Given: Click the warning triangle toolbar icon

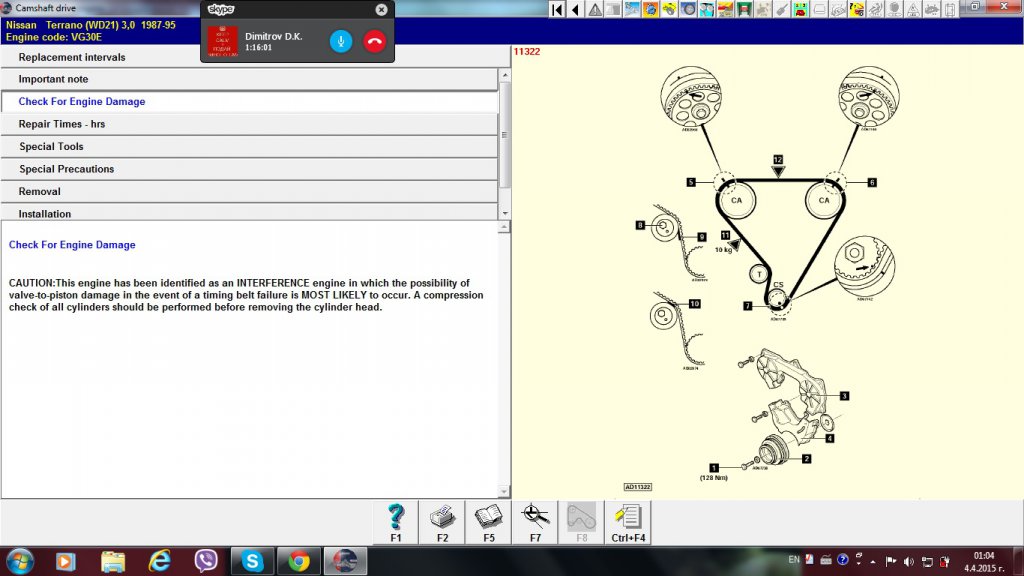Looking at the screenshot, I should point(595,9).
